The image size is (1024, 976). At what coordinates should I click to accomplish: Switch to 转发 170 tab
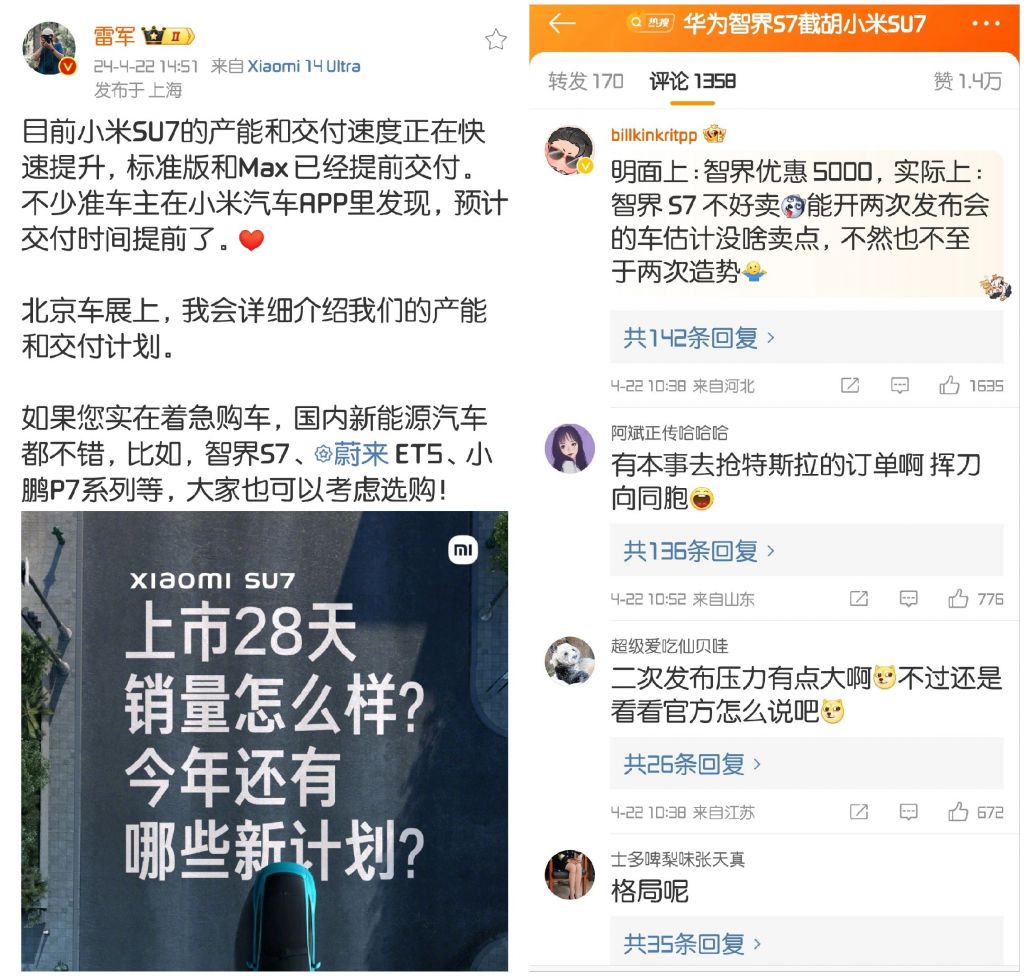click(586, 81)
